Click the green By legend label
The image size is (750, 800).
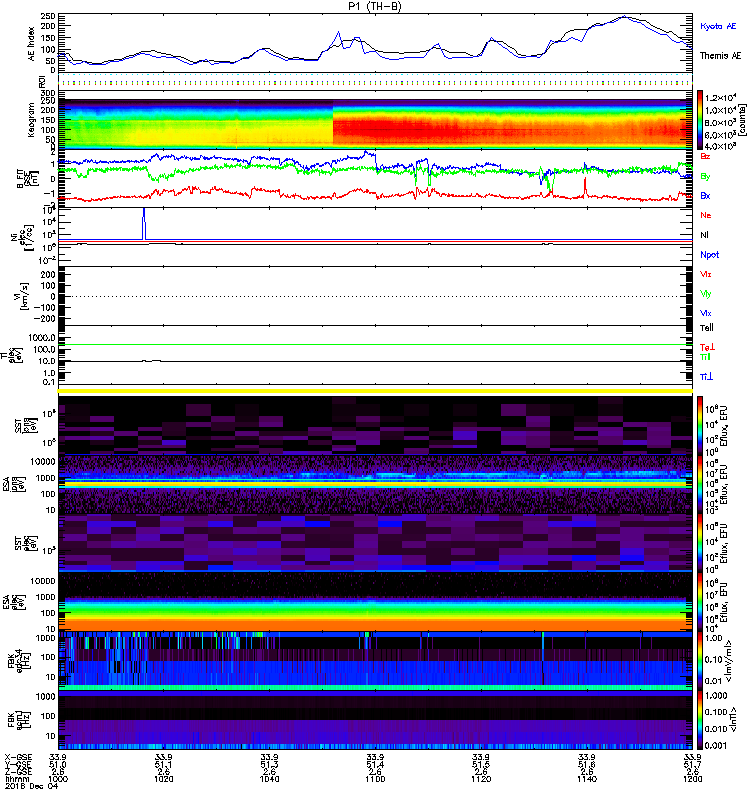point(705,177)
